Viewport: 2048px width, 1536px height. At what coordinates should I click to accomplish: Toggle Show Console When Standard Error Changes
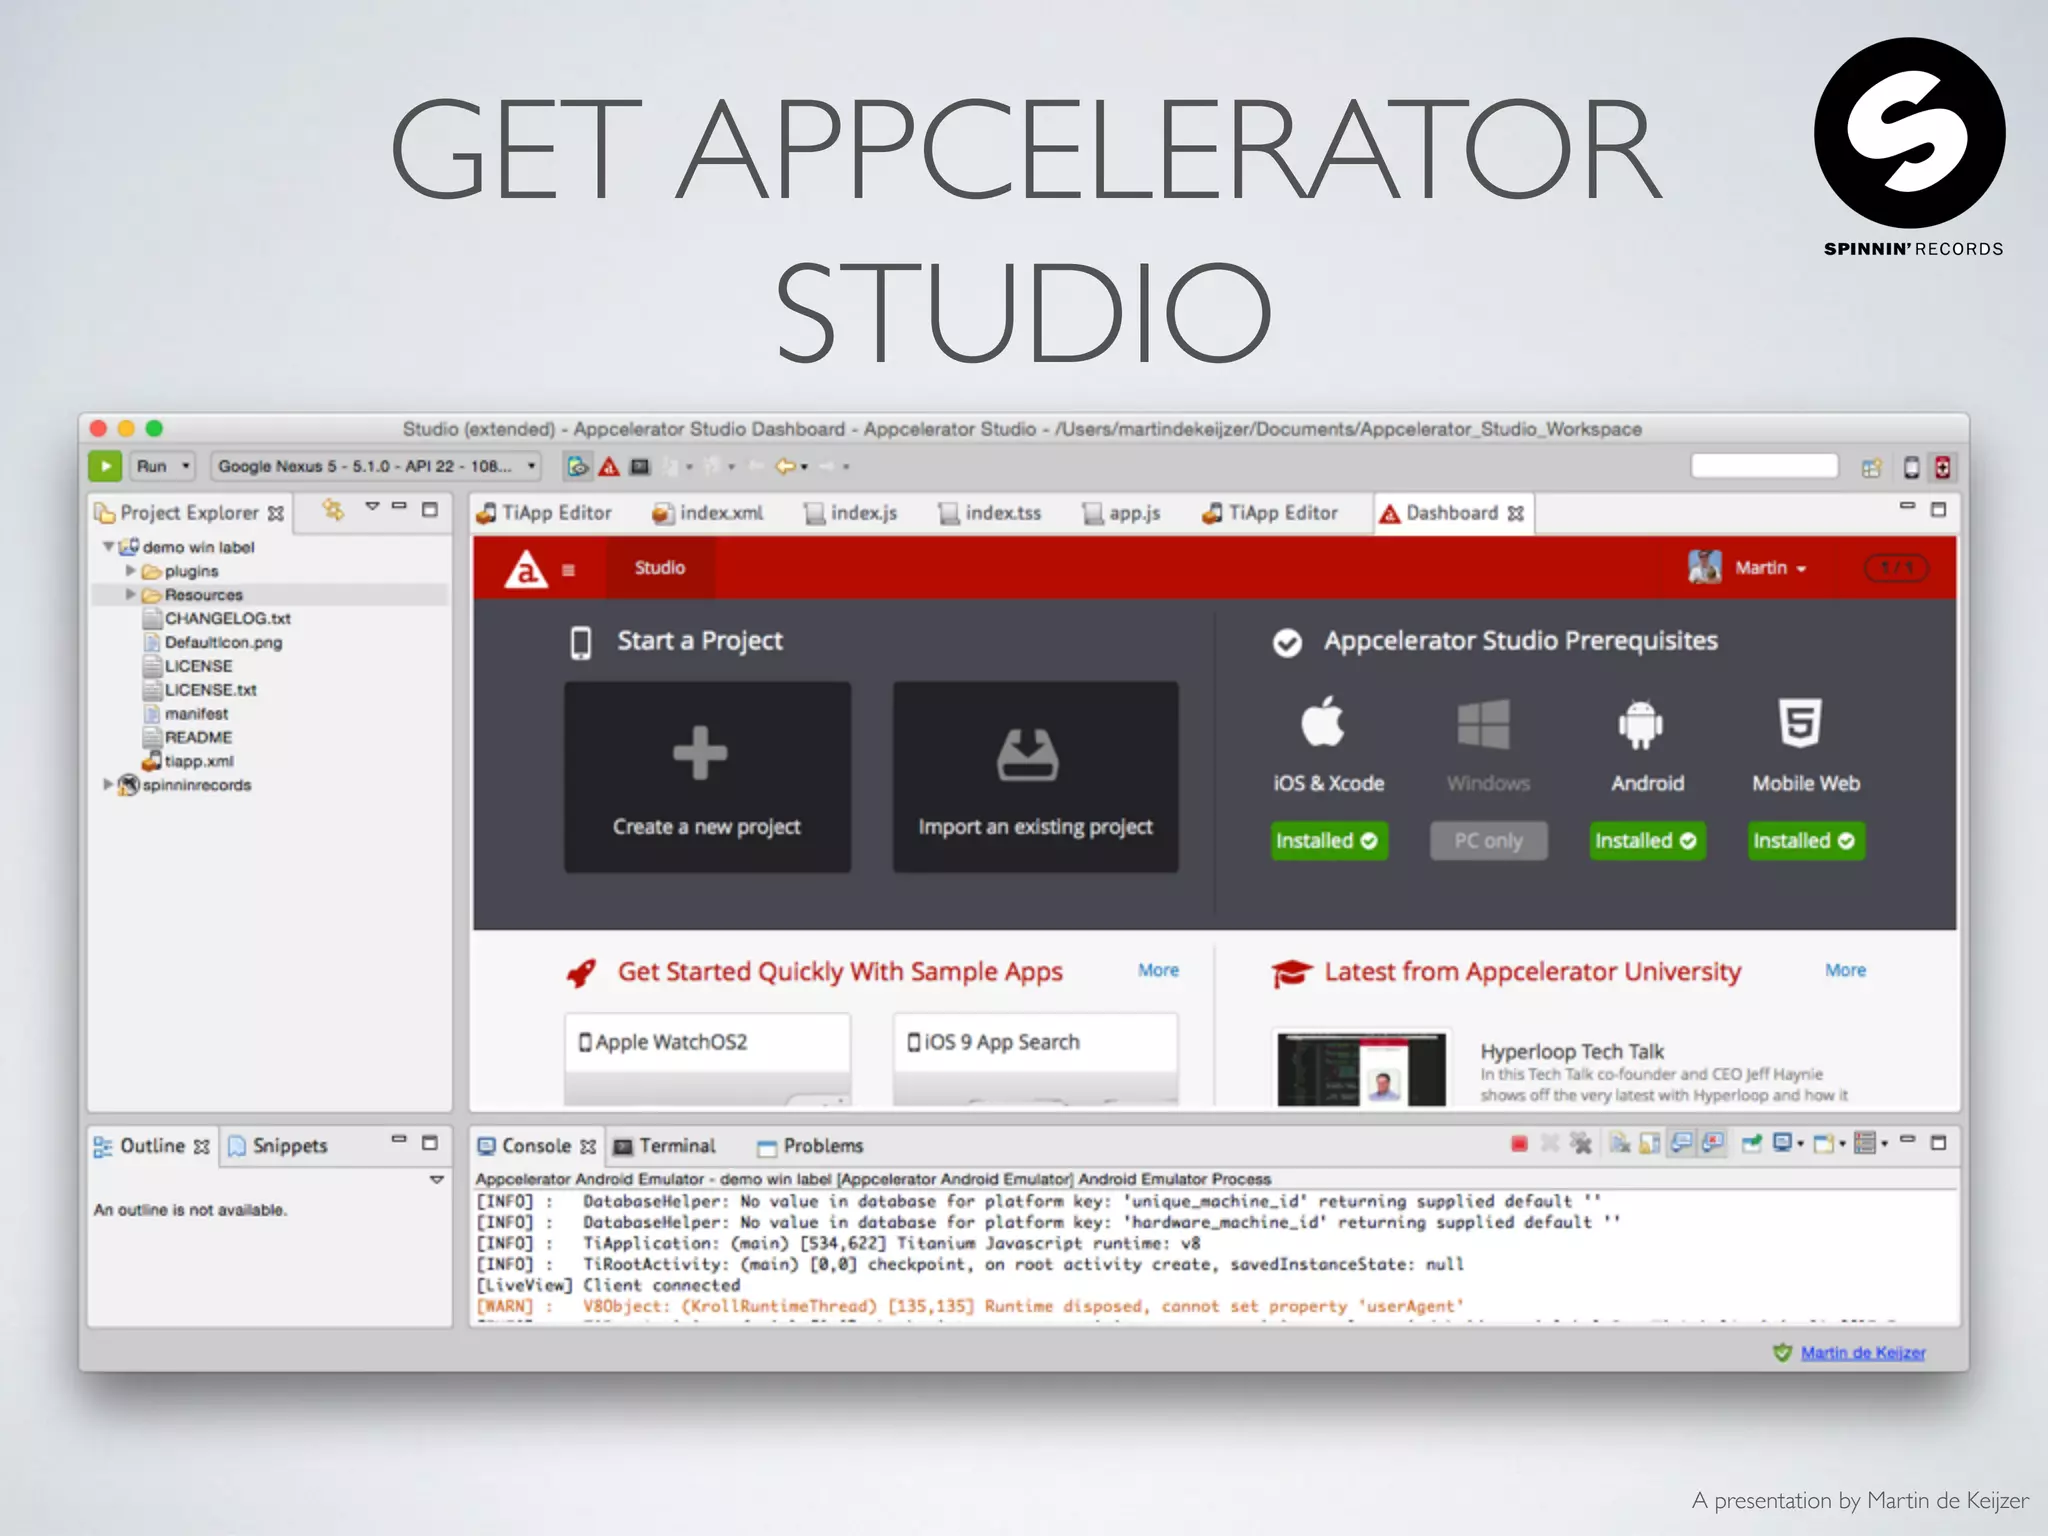tap(1713, 1143)
